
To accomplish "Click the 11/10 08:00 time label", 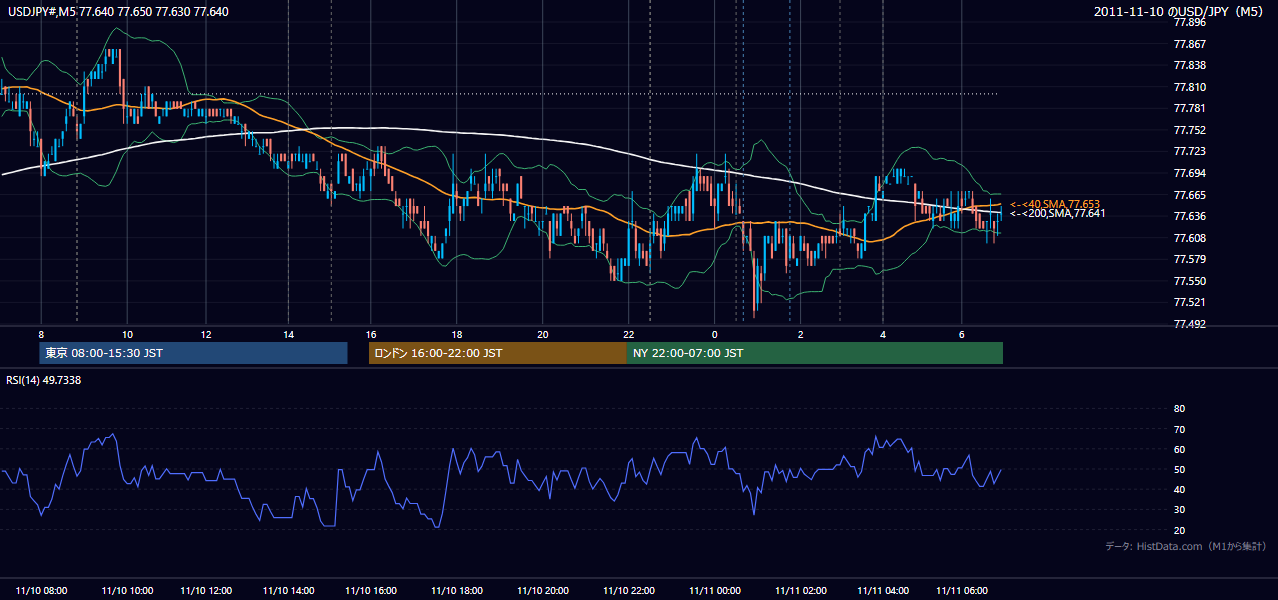I will [x=42, y=591].
